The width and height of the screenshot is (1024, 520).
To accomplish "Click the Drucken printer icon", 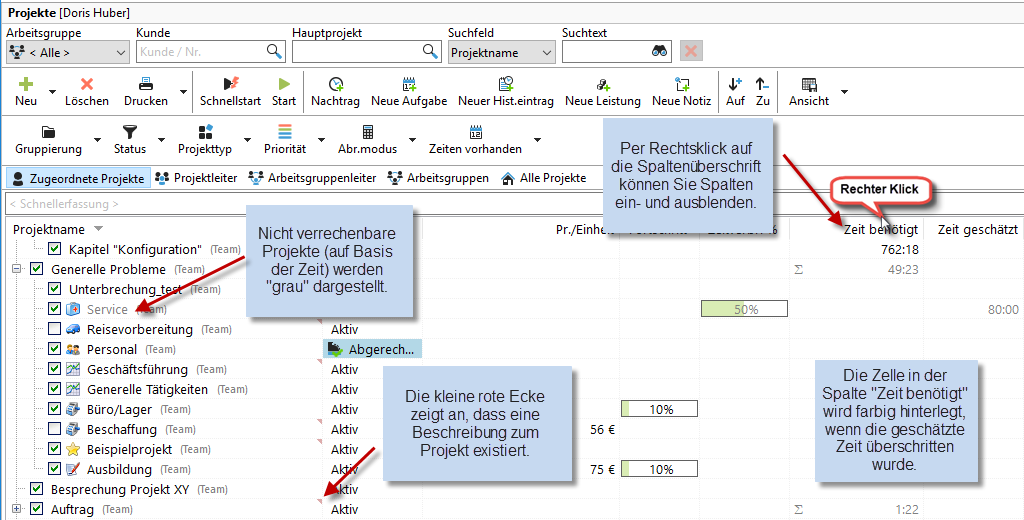I will coord(145,85).
